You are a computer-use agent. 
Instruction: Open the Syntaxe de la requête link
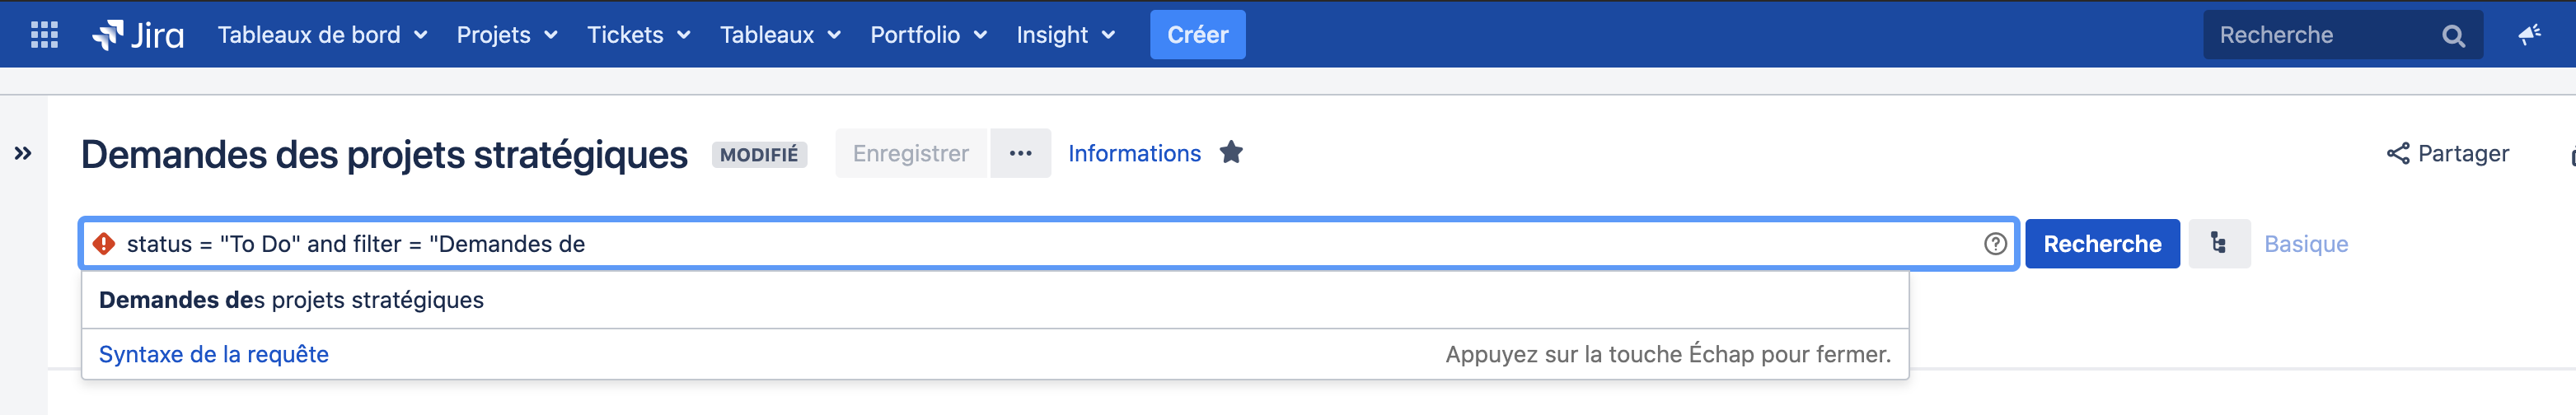click(x=213, y=354)
